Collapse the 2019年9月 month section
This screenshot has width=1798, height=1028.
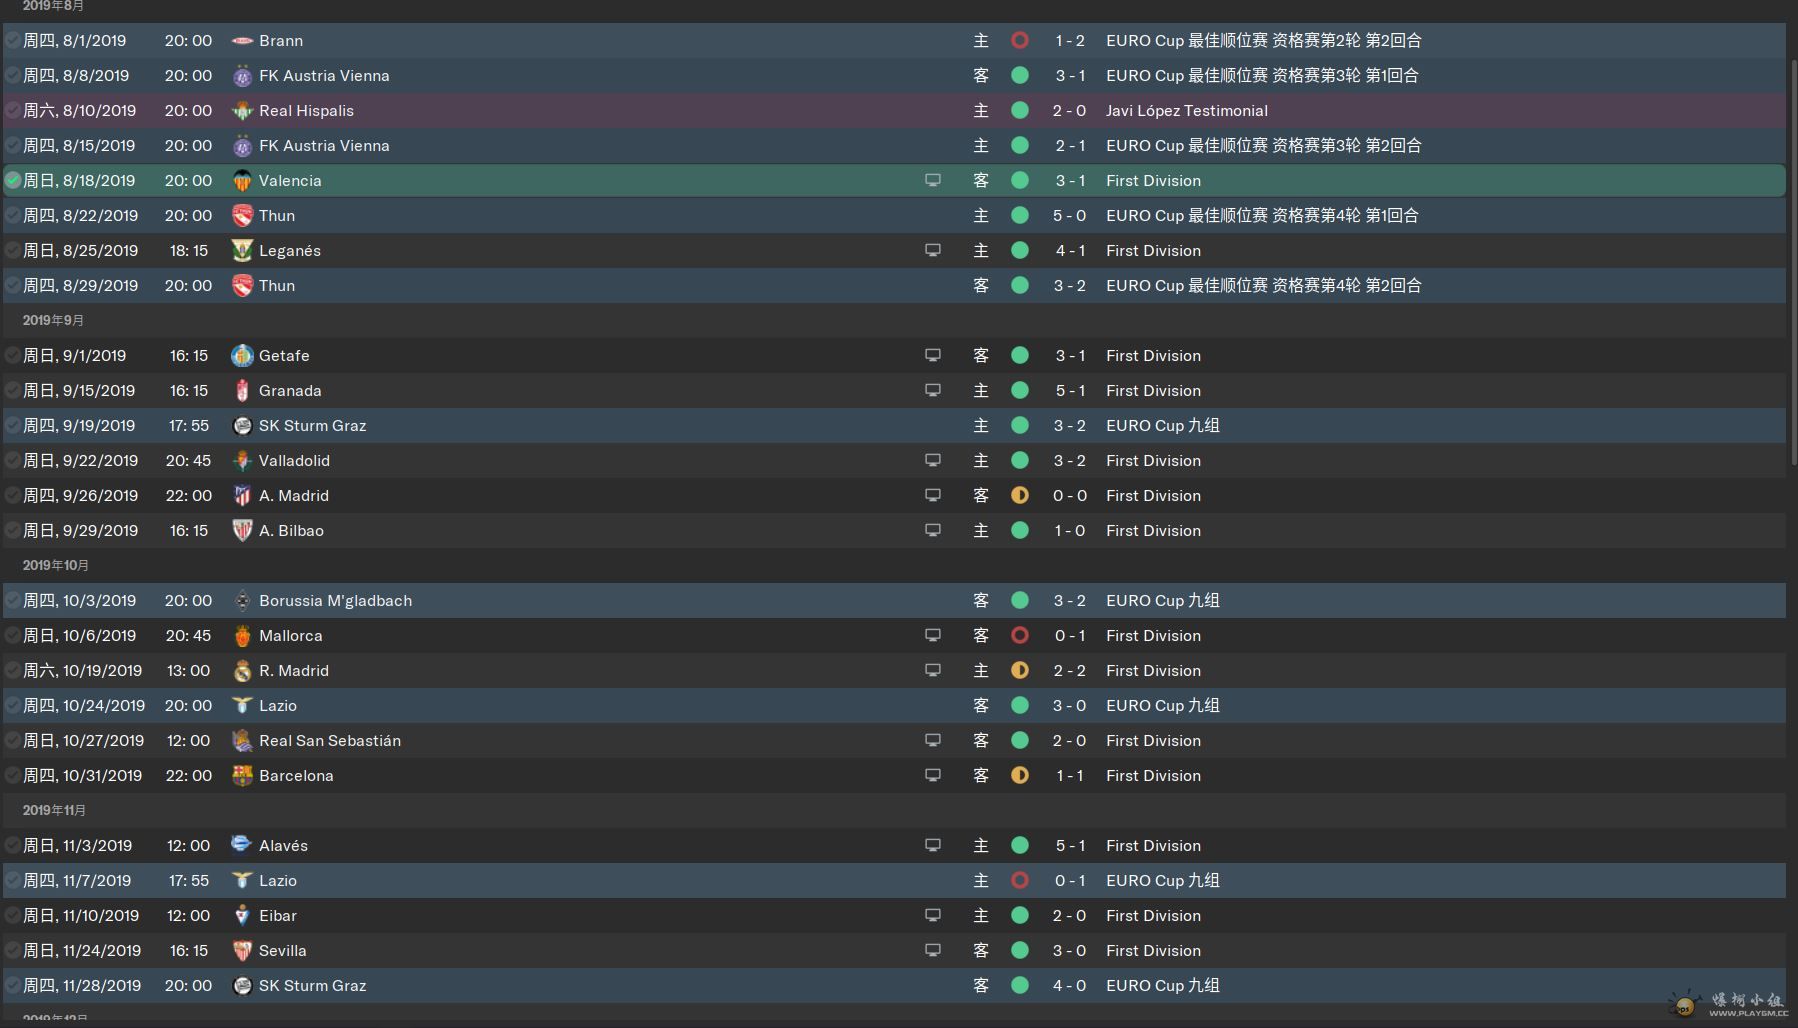click(x=53, y=321)
